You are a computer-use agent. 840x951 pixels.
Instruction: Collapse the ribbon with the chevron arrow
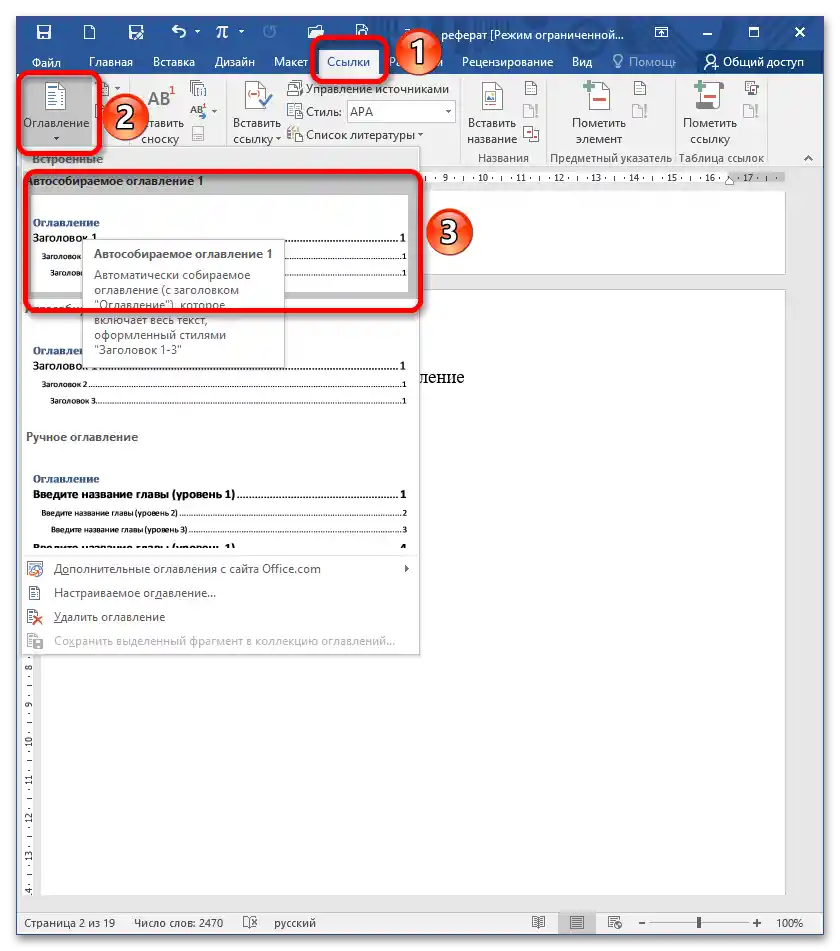pyautogui.click(x=808, y=158)
